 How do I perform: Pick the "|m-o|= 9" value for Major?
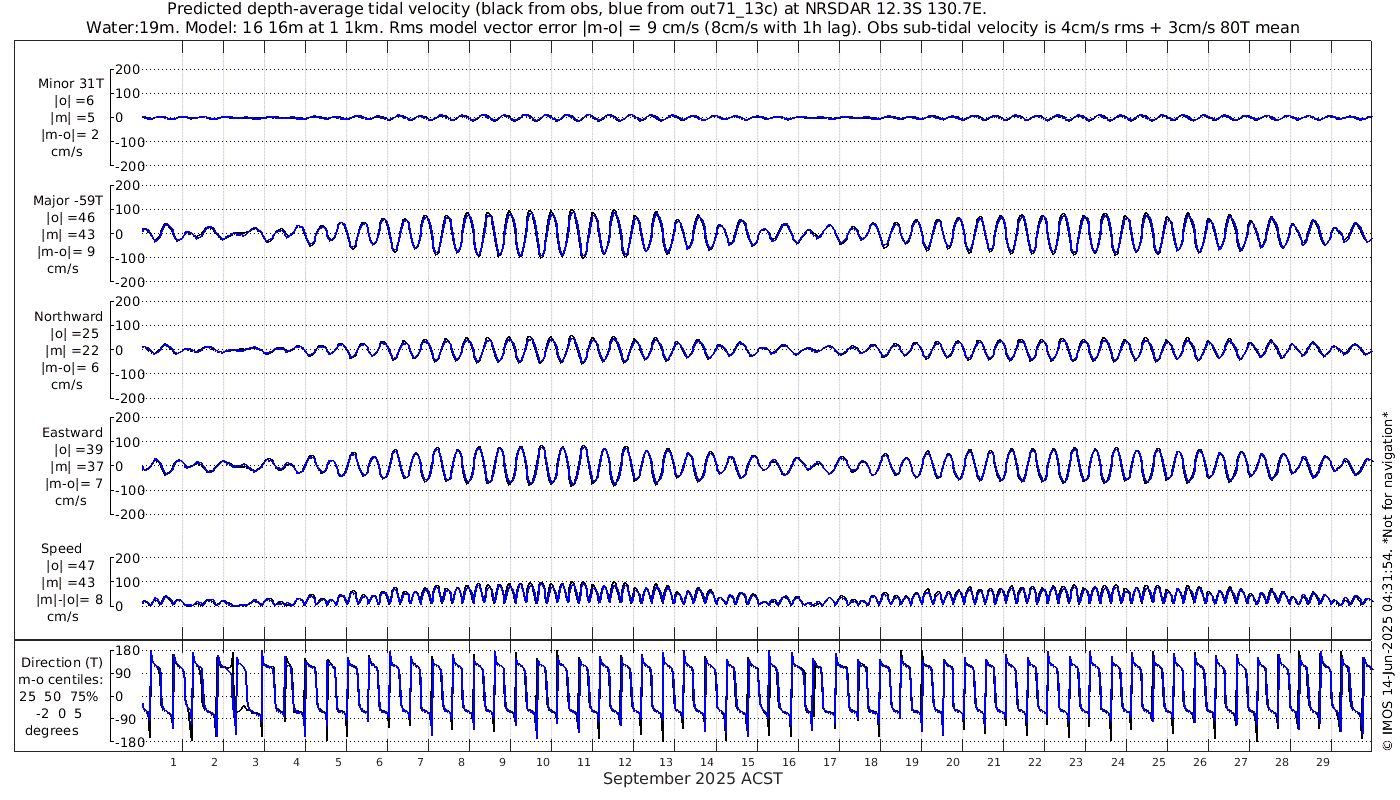tap(68, 251)
